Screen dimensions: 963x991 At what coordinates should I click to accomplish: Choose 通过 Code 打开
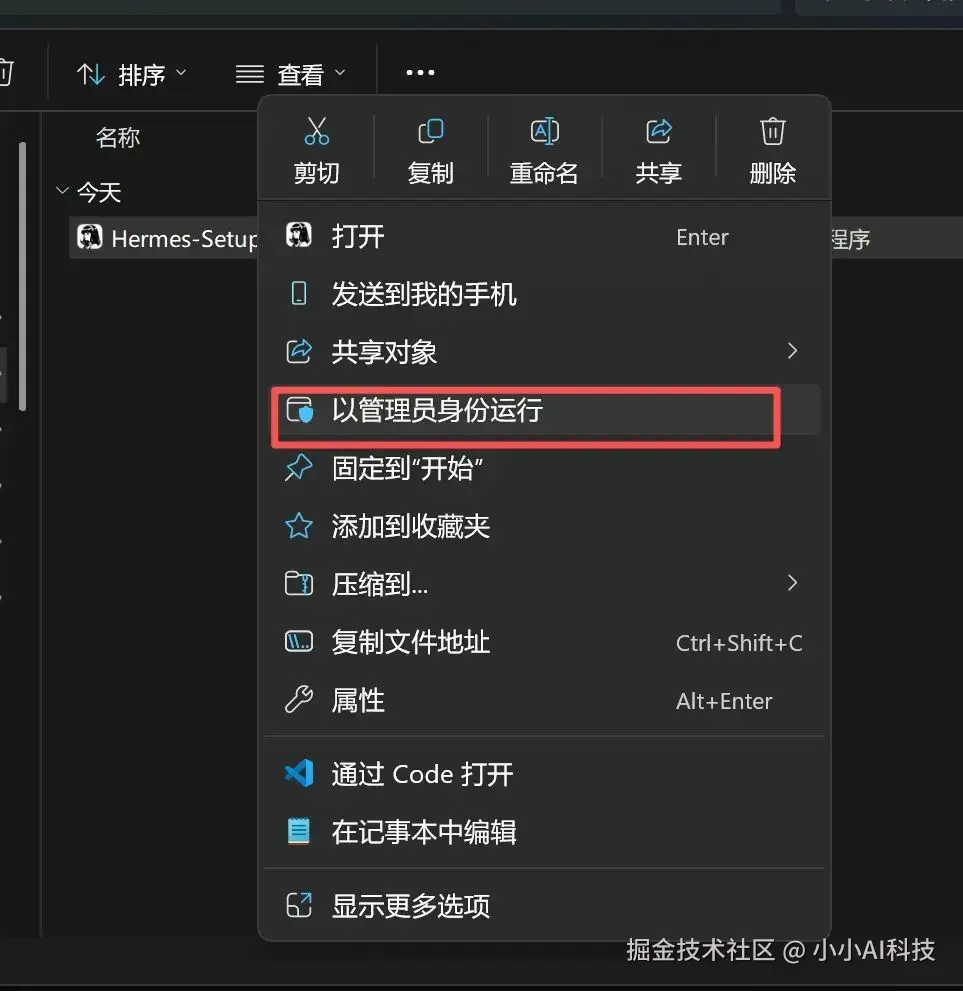[x=544, y=774]
